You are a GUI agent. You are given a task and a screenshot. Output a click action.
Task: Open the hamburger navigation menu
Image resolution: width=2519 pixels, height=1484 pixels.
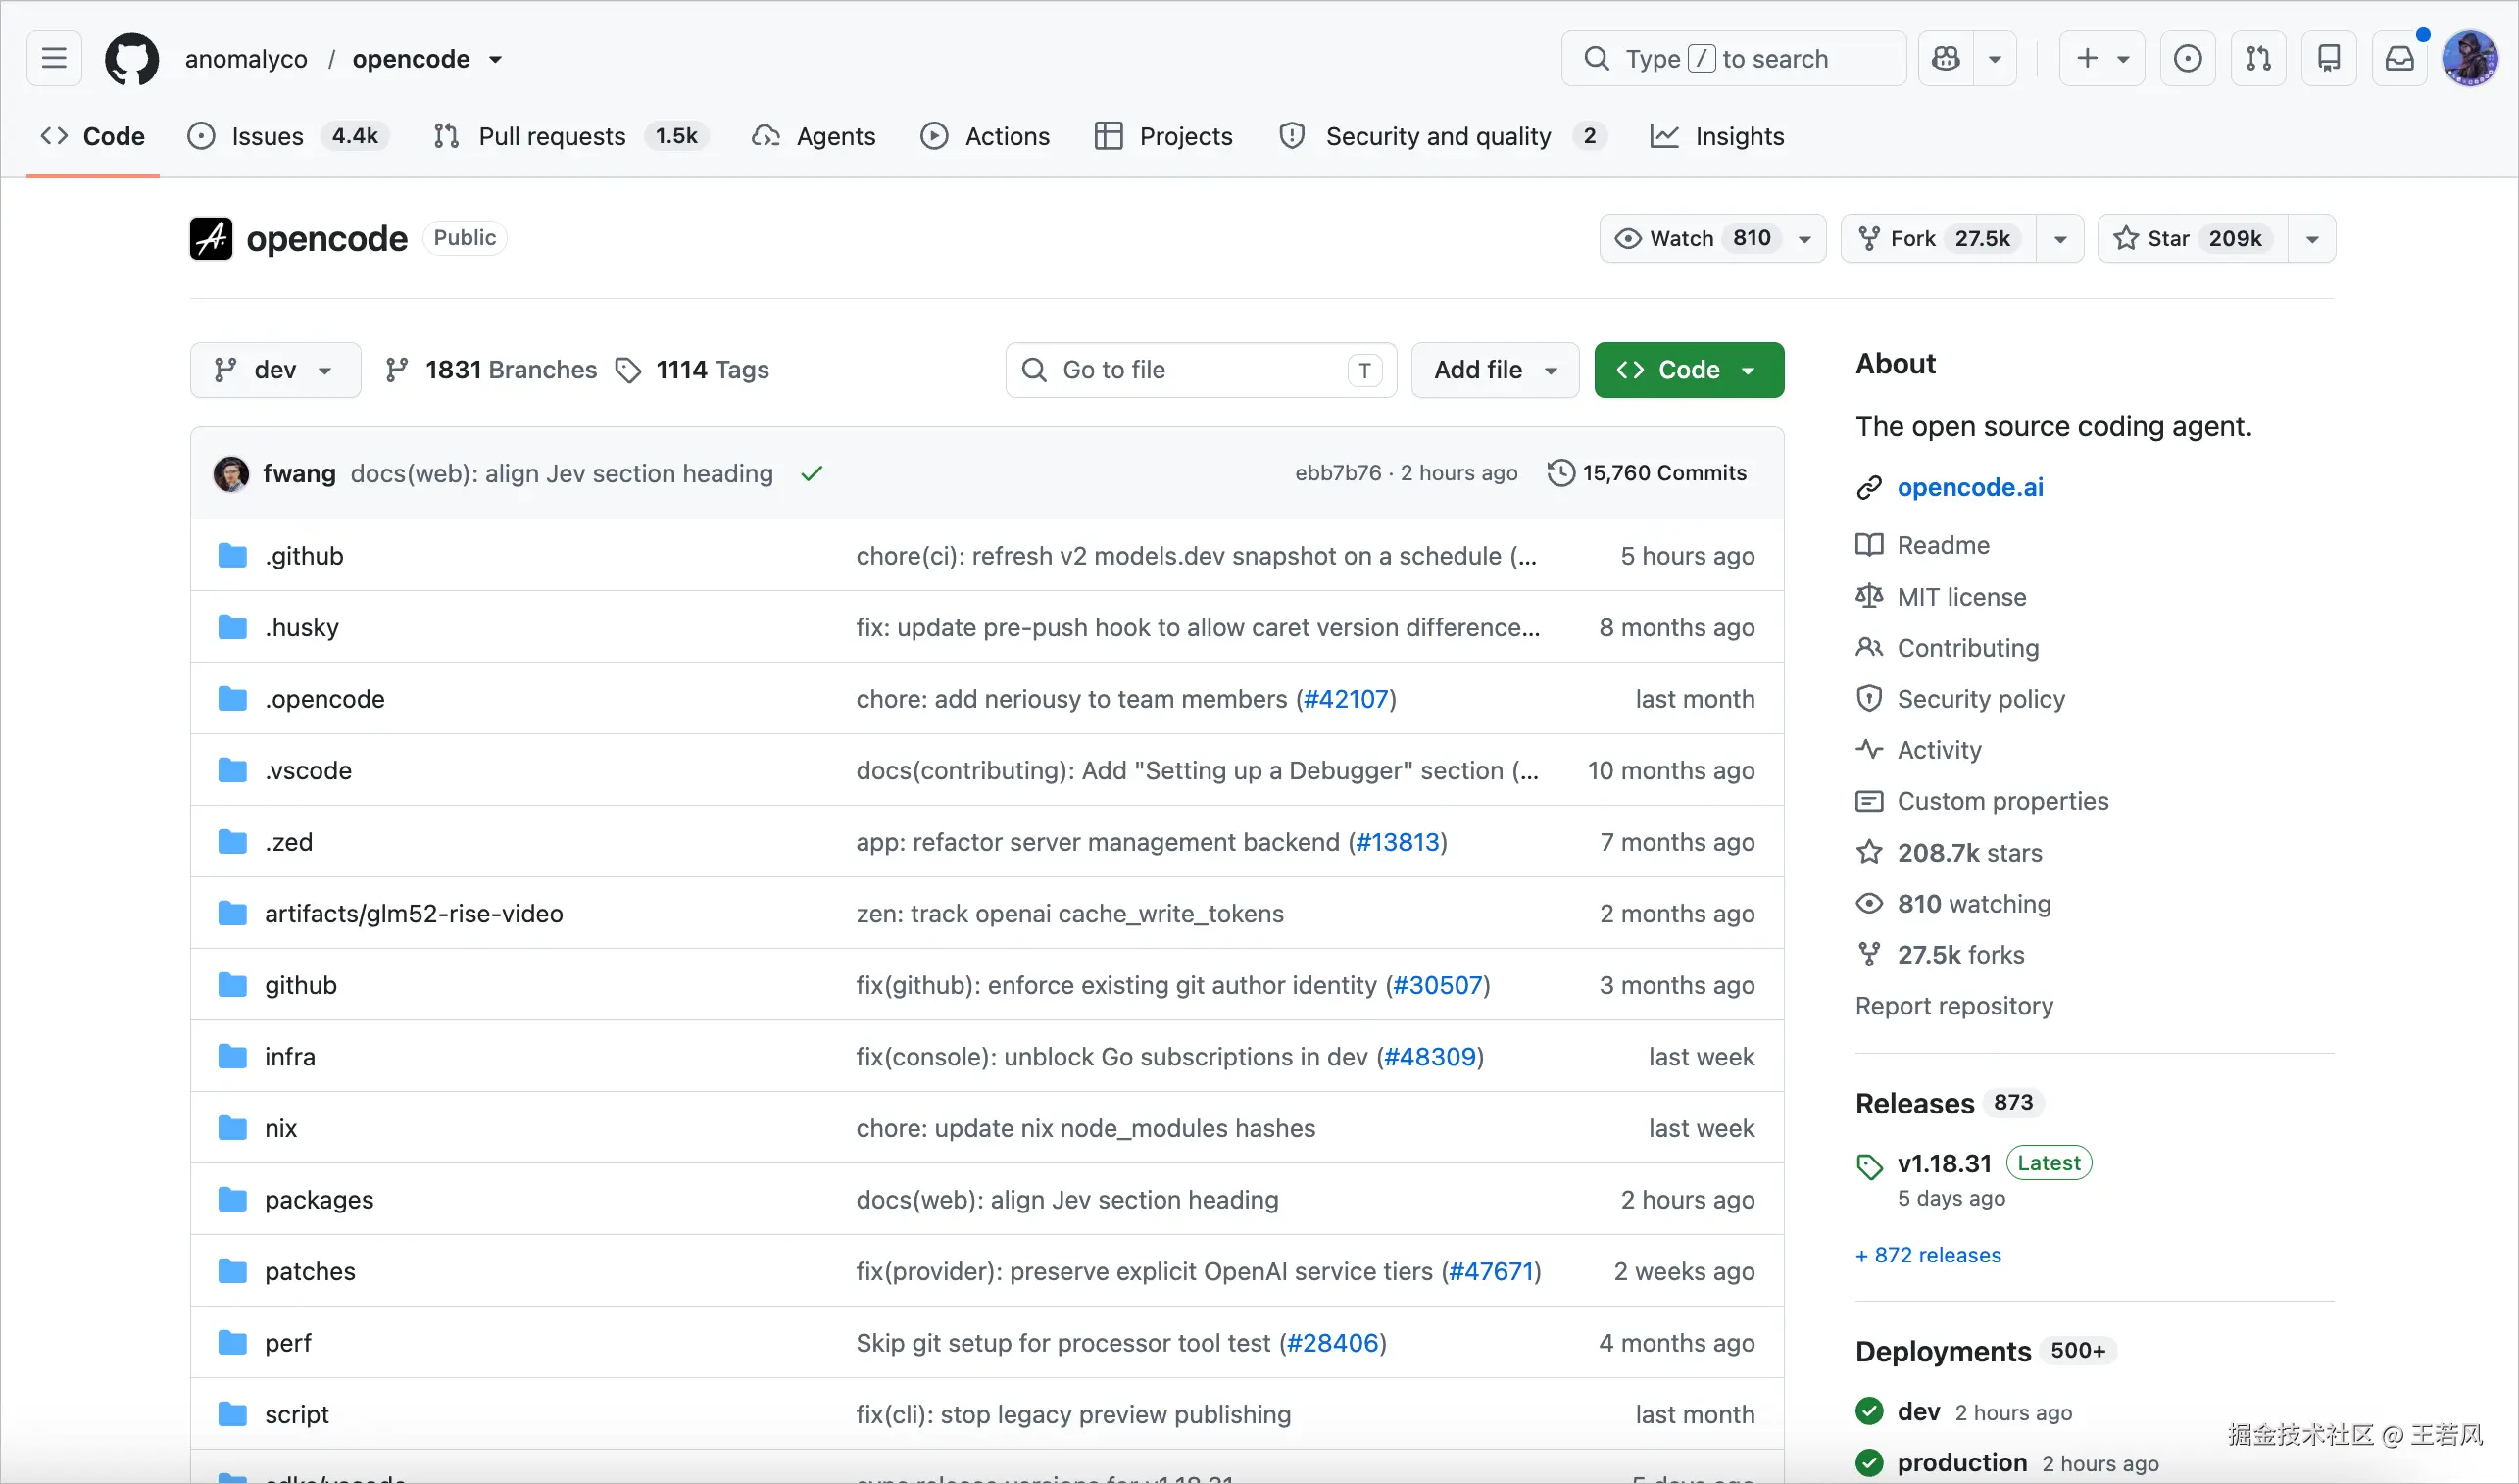[54, 58]
